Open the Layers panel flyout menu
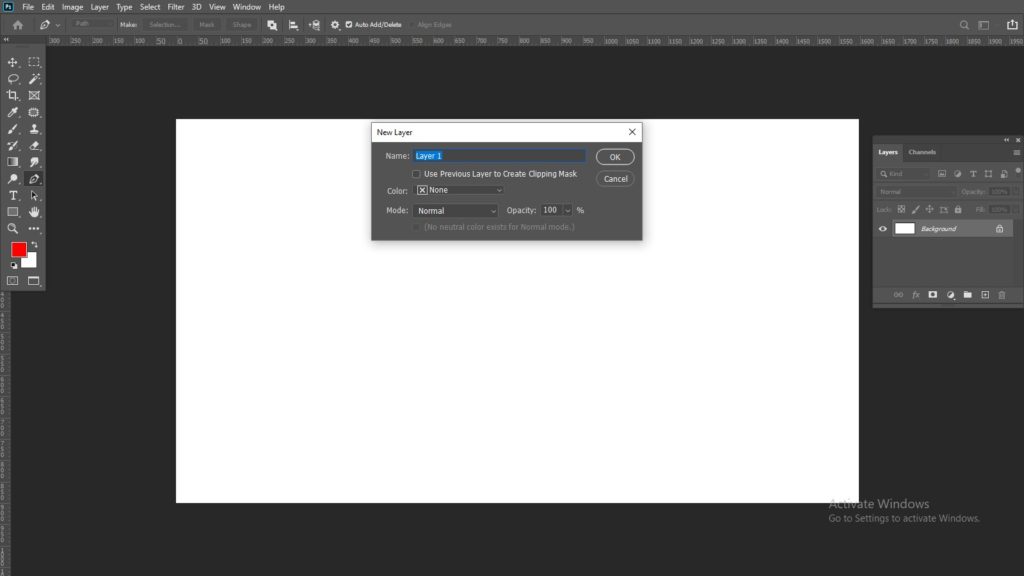The image size is (1024, 576). point(1016,152)
